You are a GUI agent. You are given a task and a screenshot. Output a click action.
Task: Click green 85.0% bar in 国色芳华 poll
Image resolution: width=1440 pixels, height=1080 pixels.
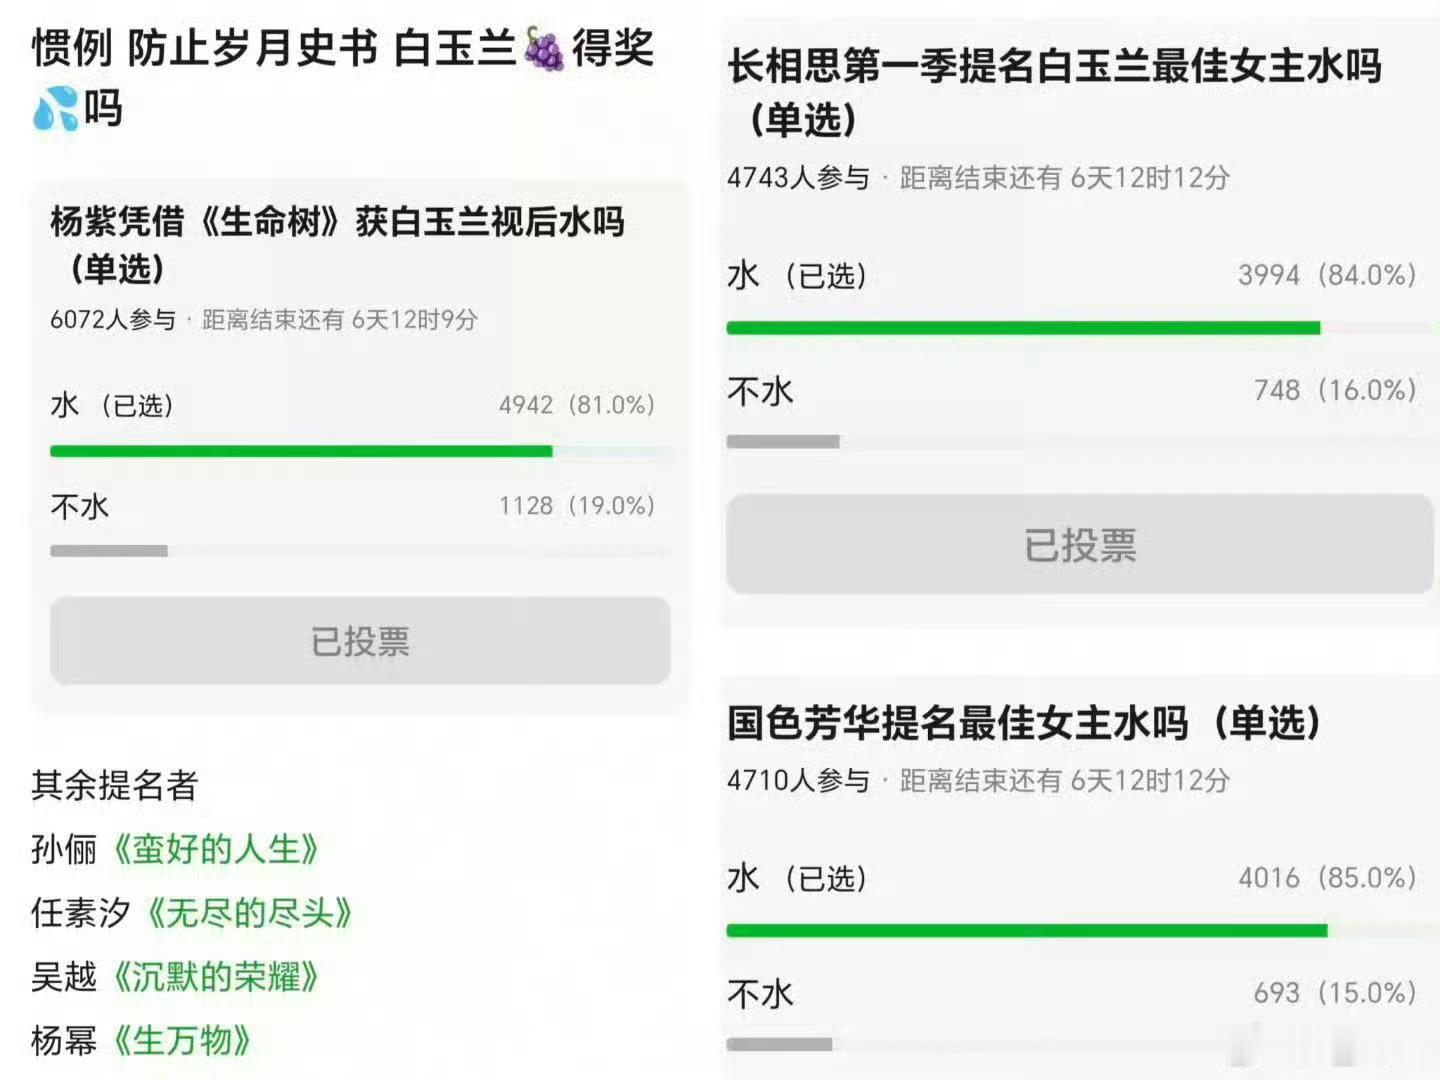click(1027, 931)
